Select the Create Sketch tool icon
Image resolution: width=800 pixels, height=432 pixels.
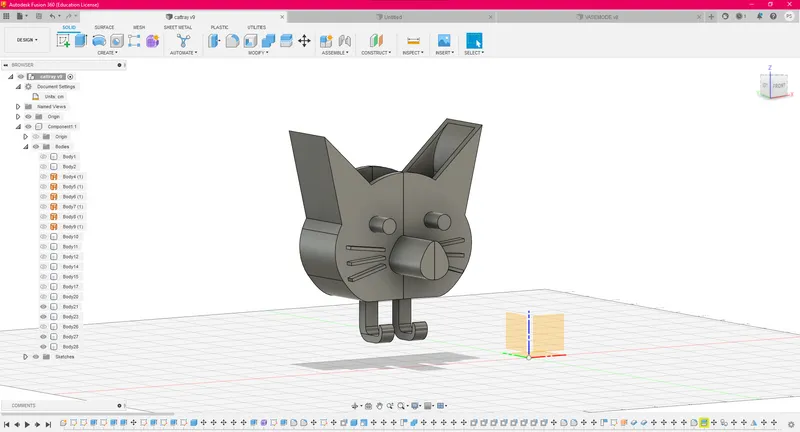point(63,41)
